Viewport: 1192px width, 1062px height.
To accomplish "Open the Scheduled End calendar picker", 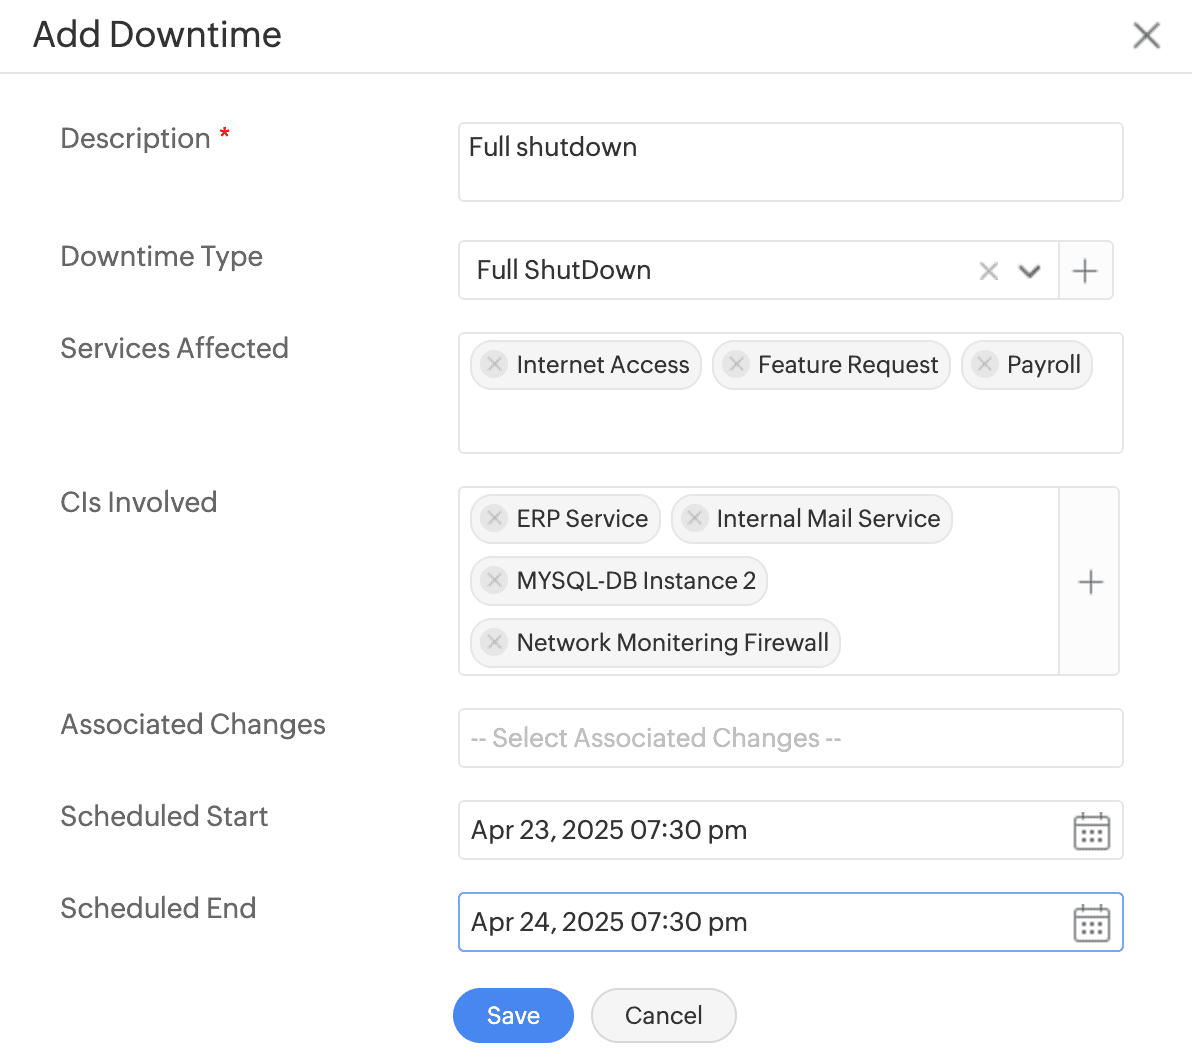I will (1091, 923).
